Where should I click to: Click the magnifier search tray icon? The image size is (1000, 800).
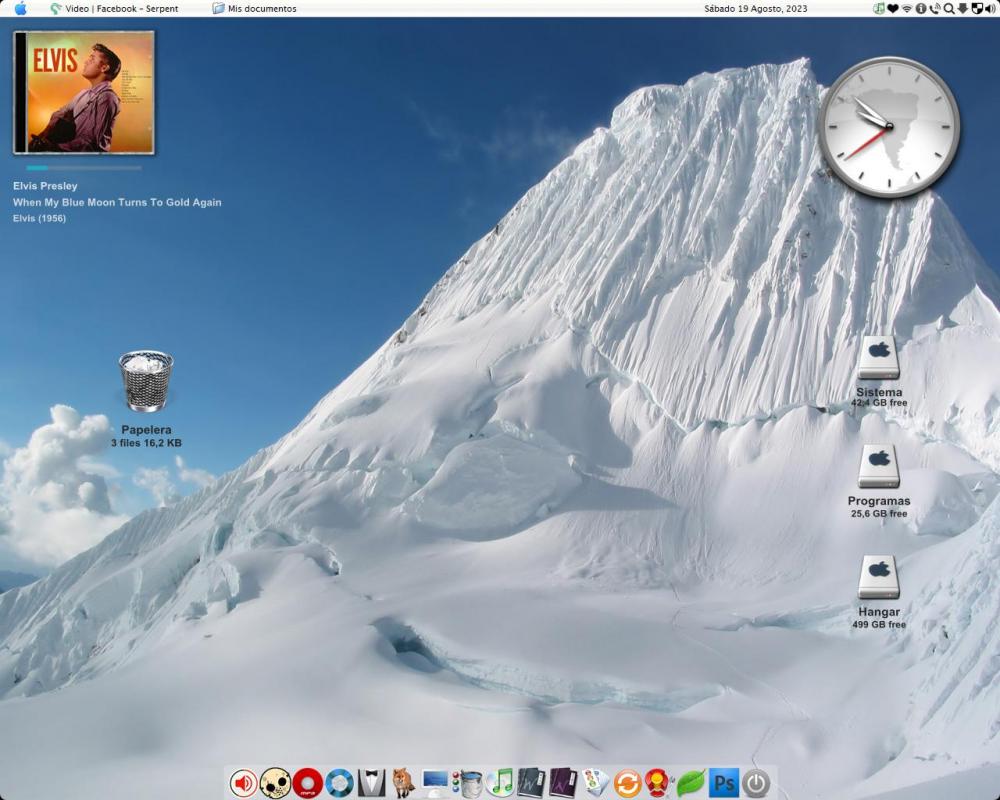click(x=948, y=8)
